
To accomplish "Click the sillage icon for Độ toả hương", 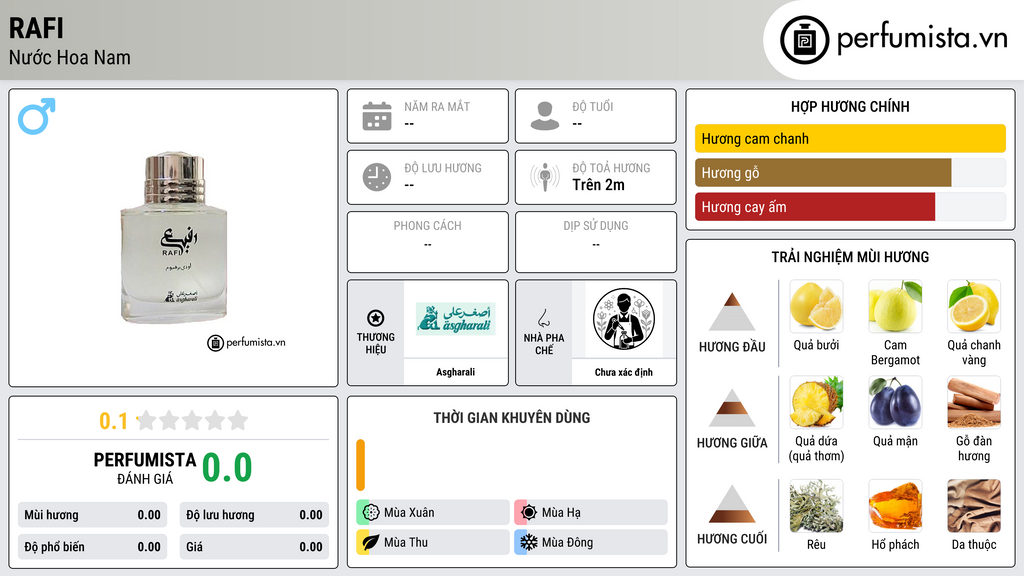I will pyautogui.click(x=545, y=177).
